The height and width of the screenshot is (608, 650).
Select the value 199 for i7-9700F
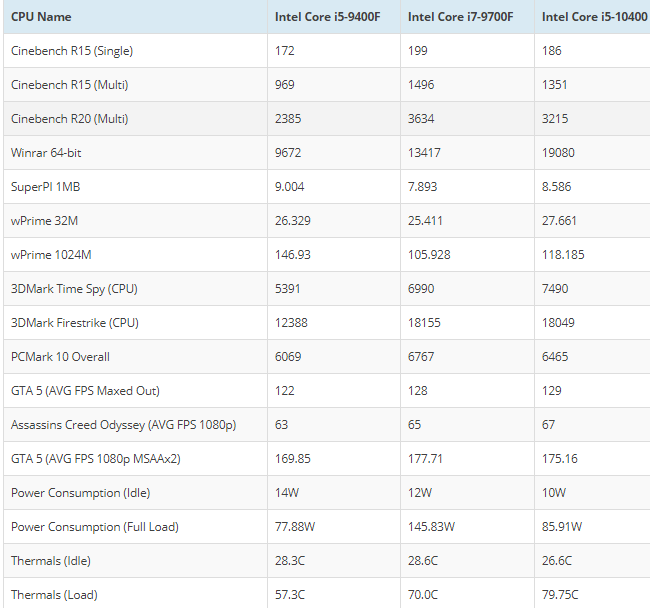pos(418,51)
